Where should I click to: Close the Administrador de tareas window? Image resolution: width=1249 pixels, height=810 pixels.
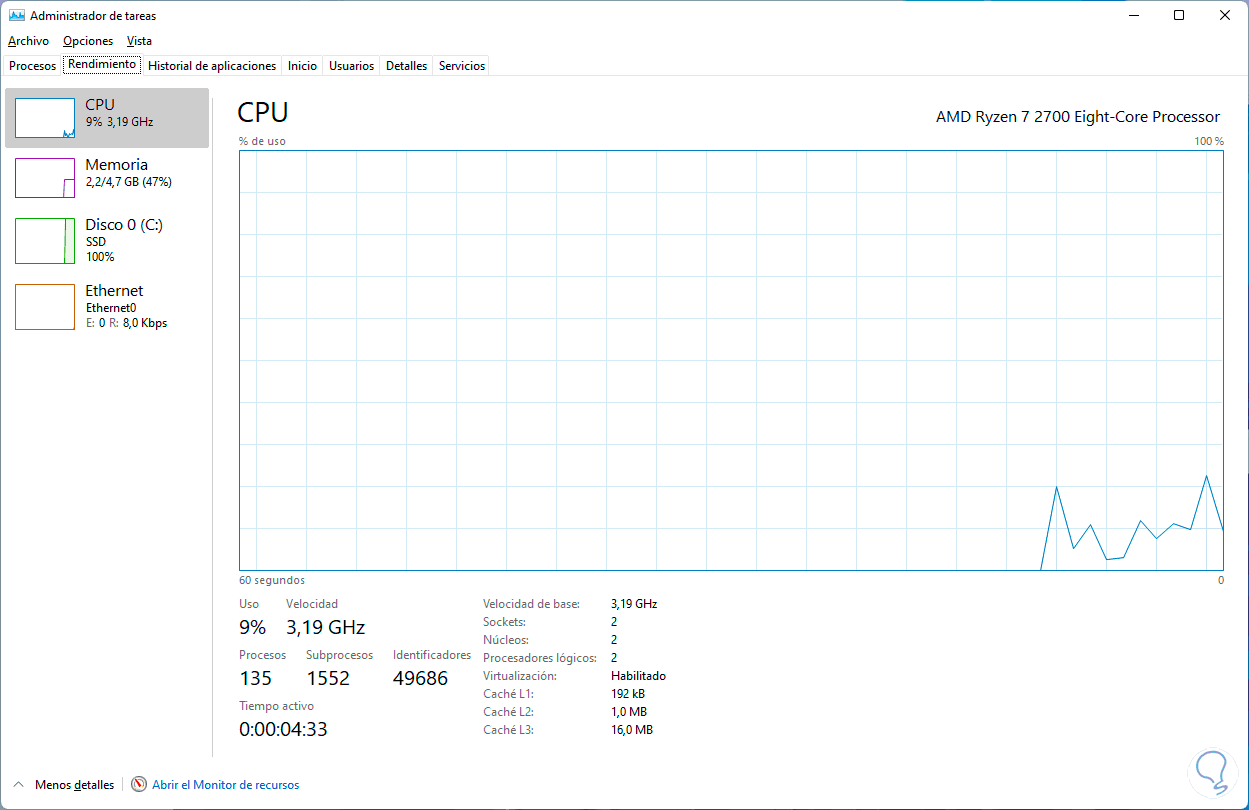coord(1225,16)
